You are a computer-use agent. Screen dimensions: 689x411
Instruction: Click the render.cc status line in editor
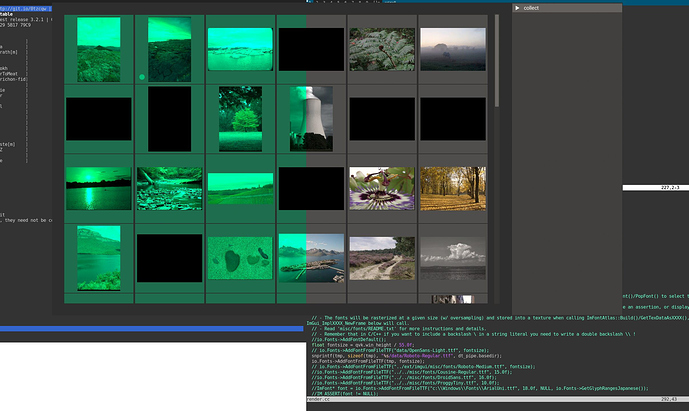click(x=319, y=400)
